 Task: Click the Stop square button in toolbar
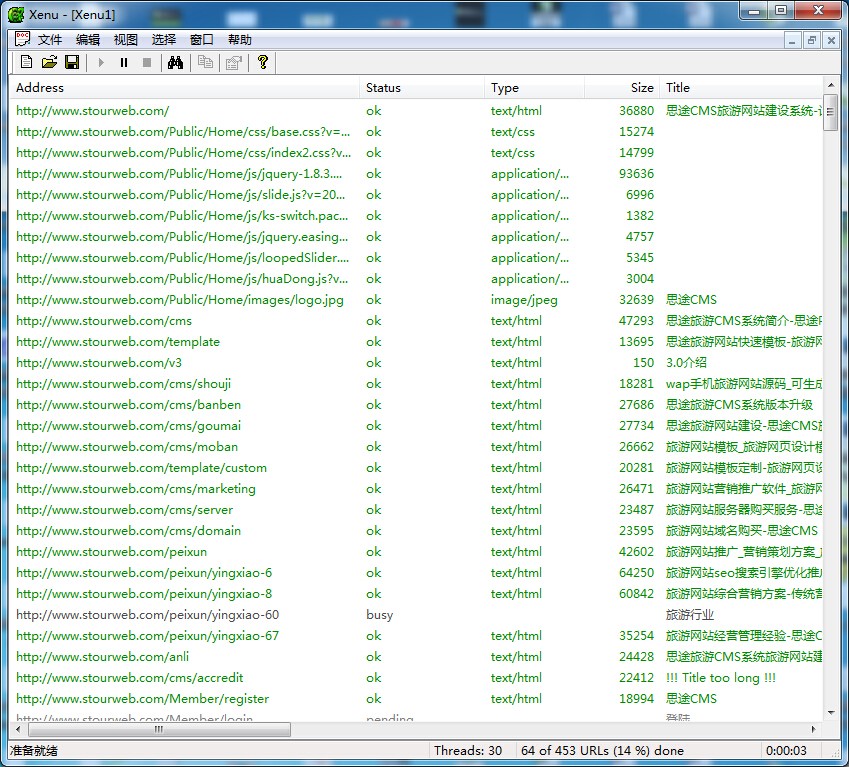click(x=147, y=62)
